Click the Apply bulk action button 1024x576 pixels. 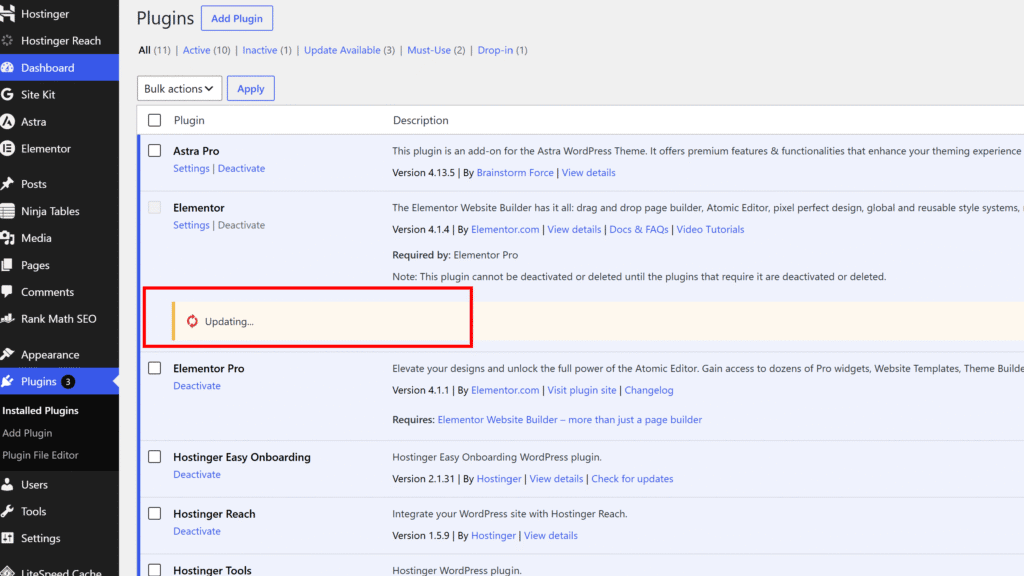251,88
